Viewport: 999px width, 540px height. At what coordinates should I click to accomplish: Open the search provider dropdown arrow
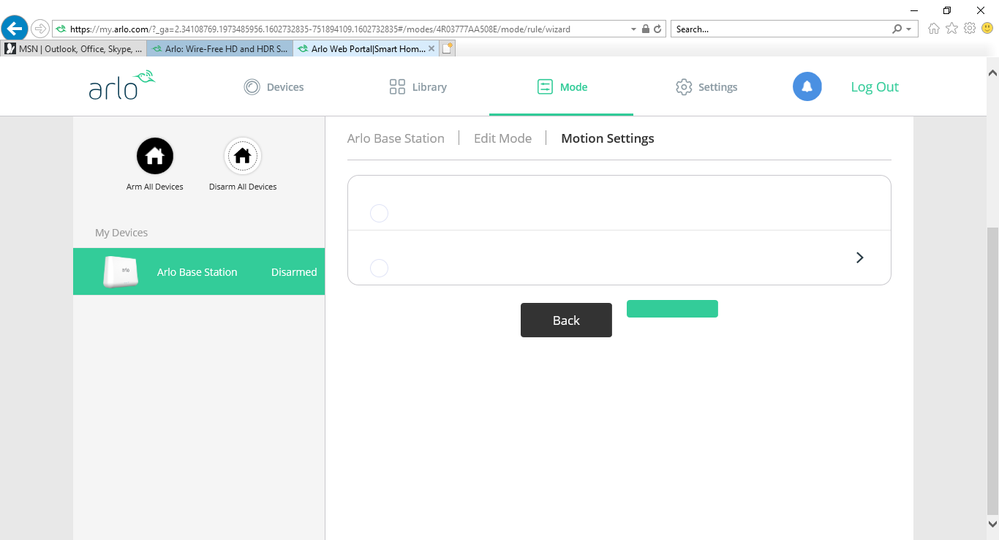click(909, 29)
